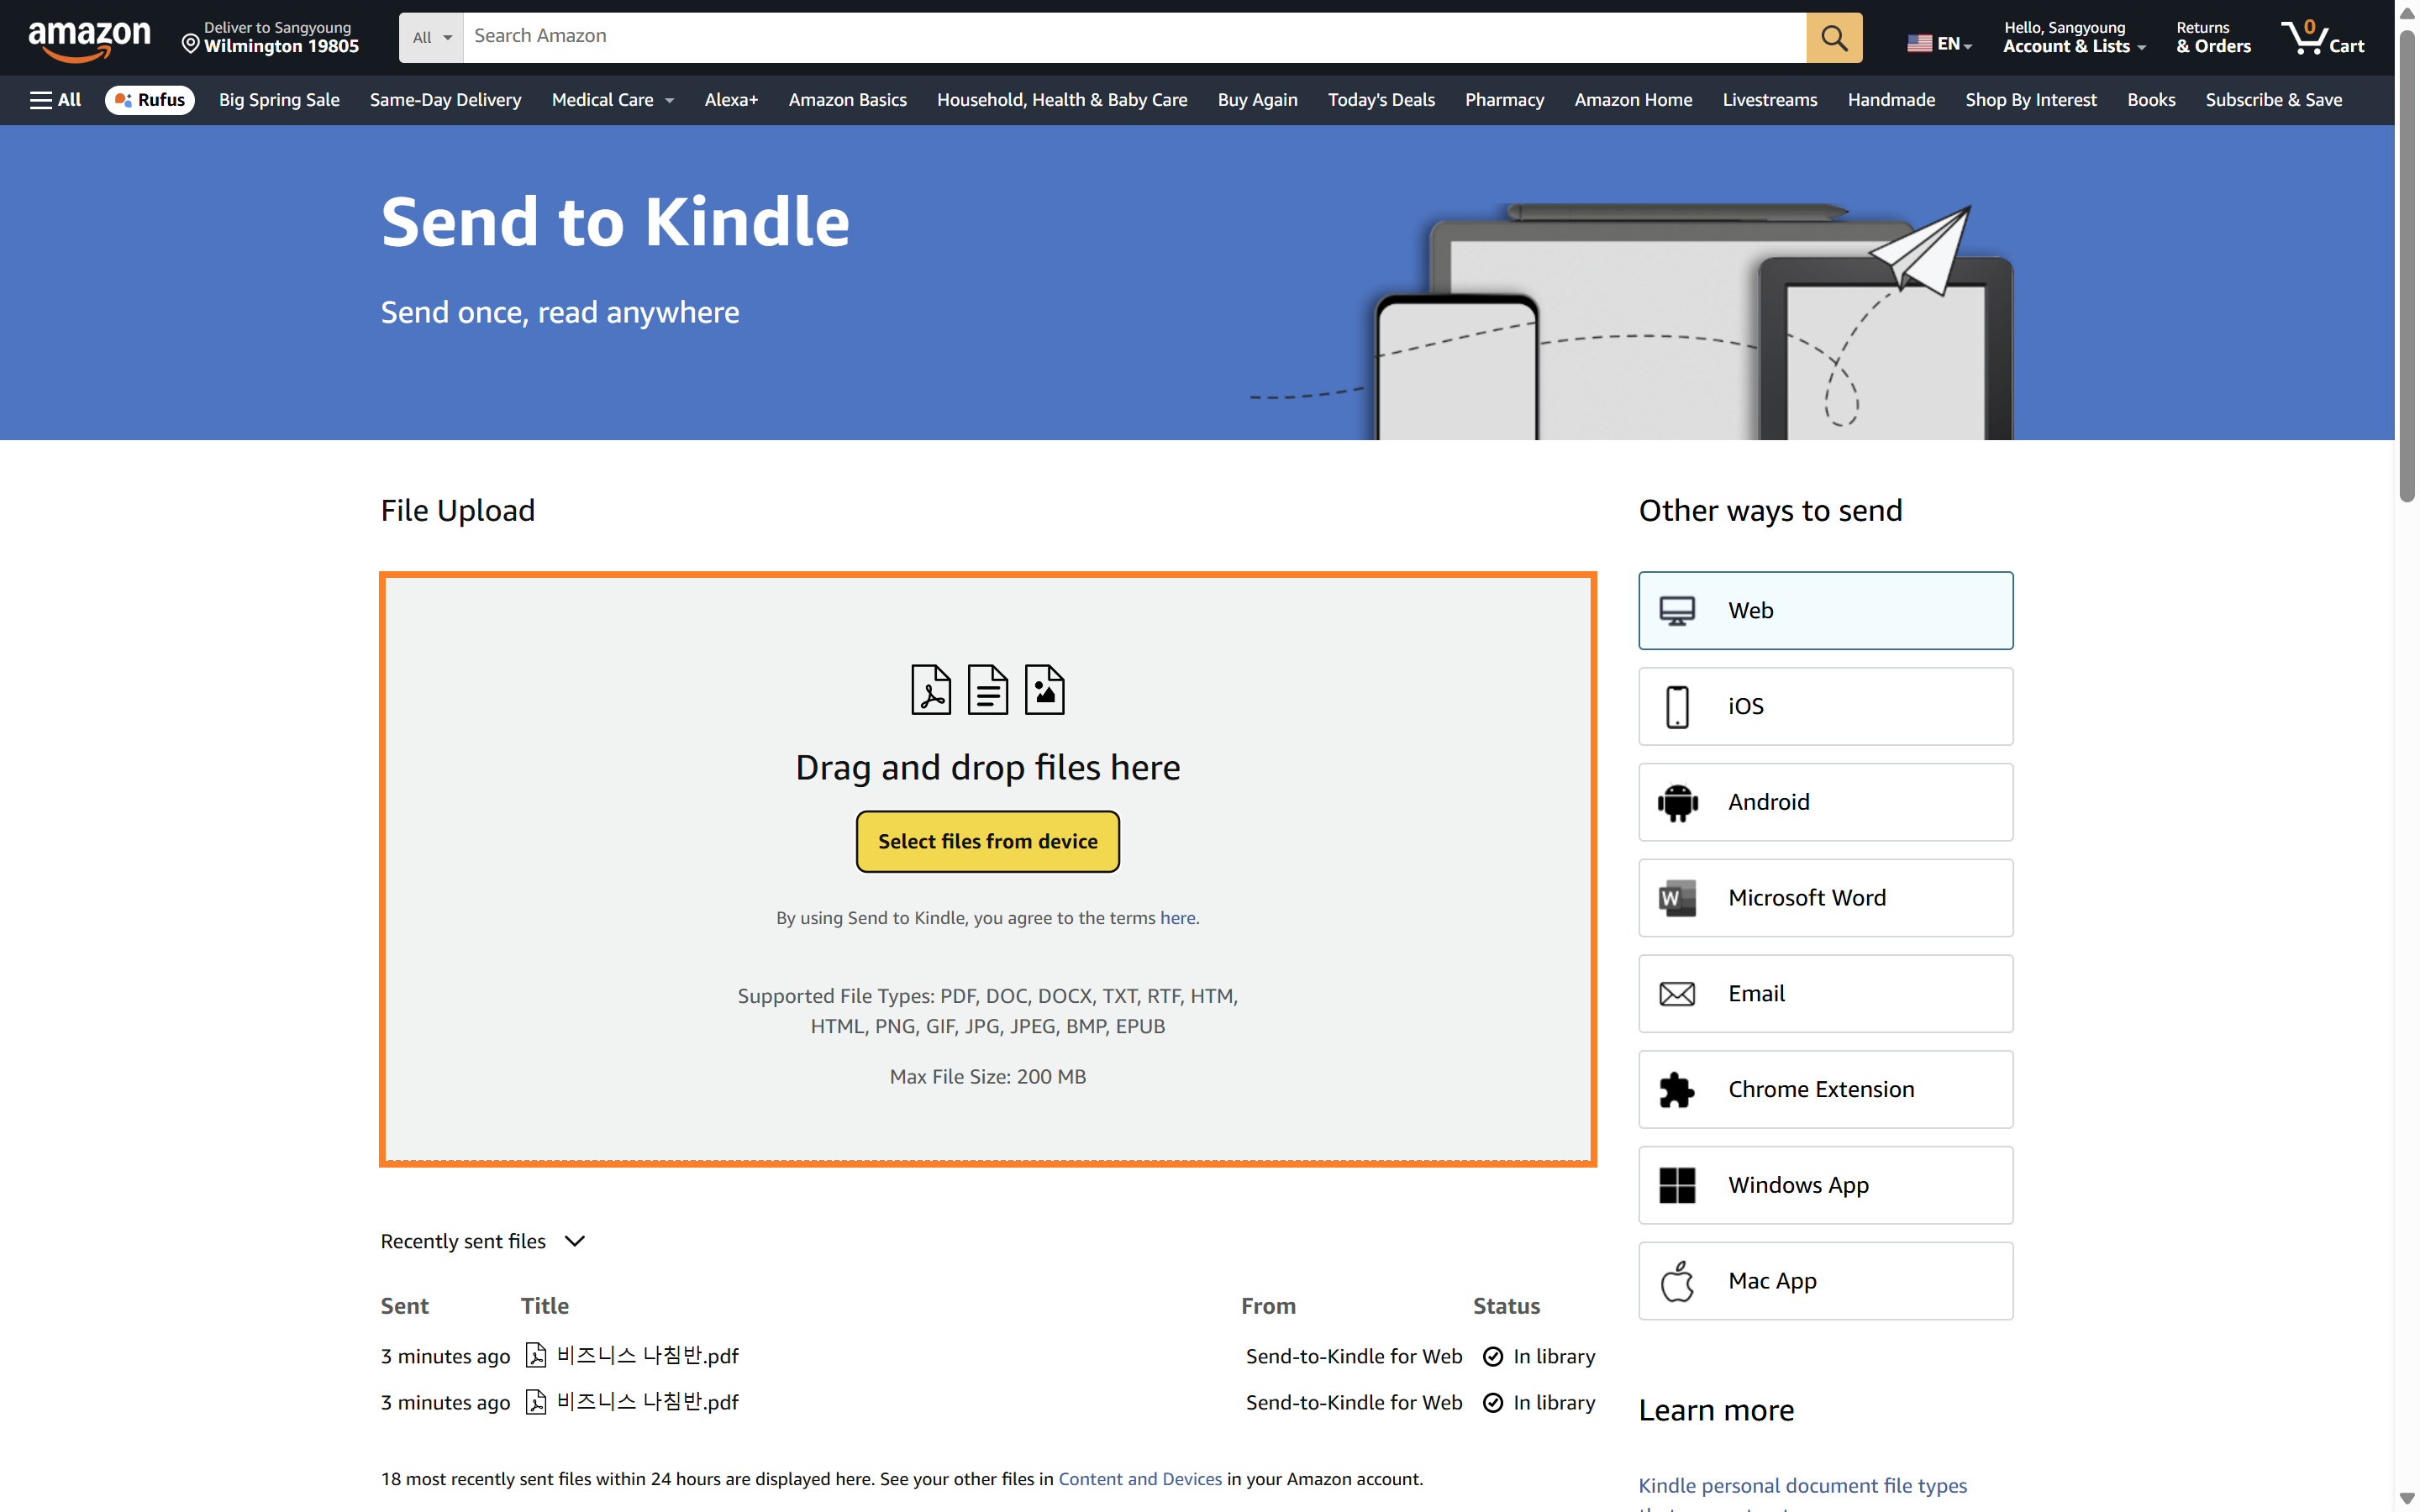Open Today's Deals
Viewport: 2420px width, 1512px height.
click(1381, 100)
